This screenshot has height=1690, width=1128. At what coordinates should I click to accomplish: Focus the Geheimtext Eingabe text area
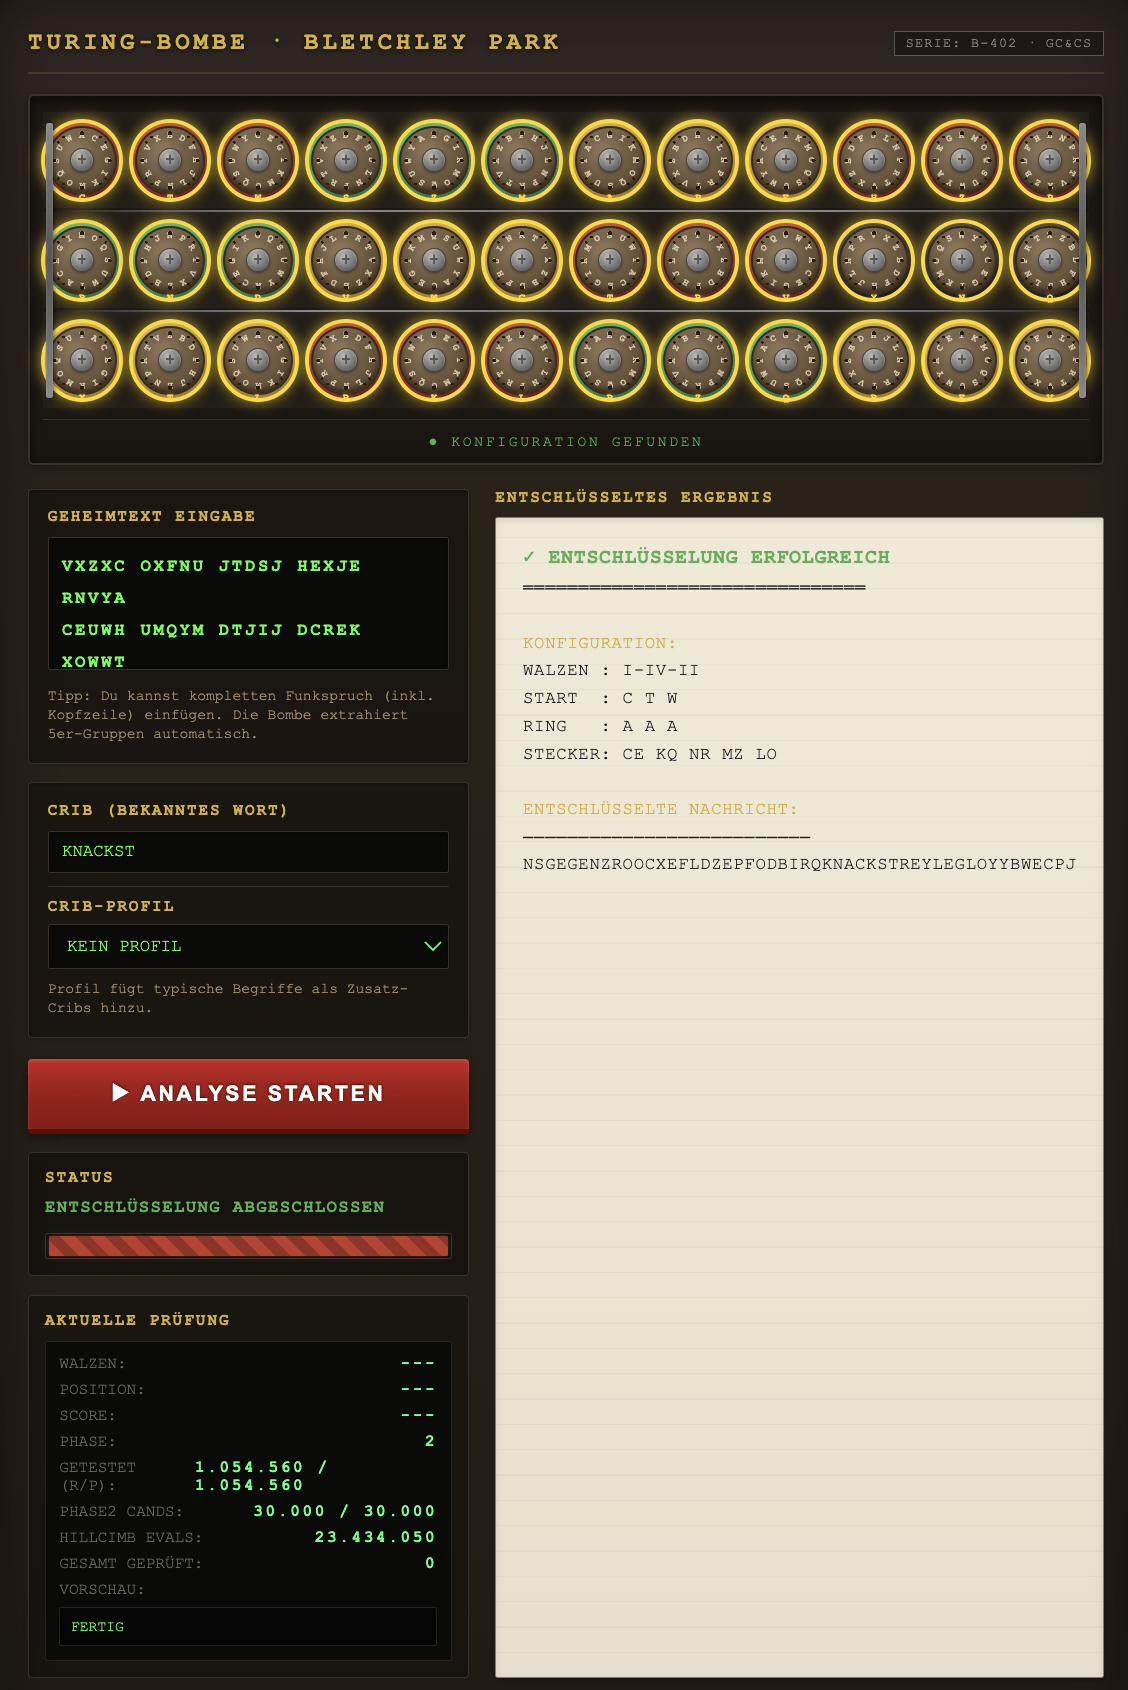tap(248, 604)
